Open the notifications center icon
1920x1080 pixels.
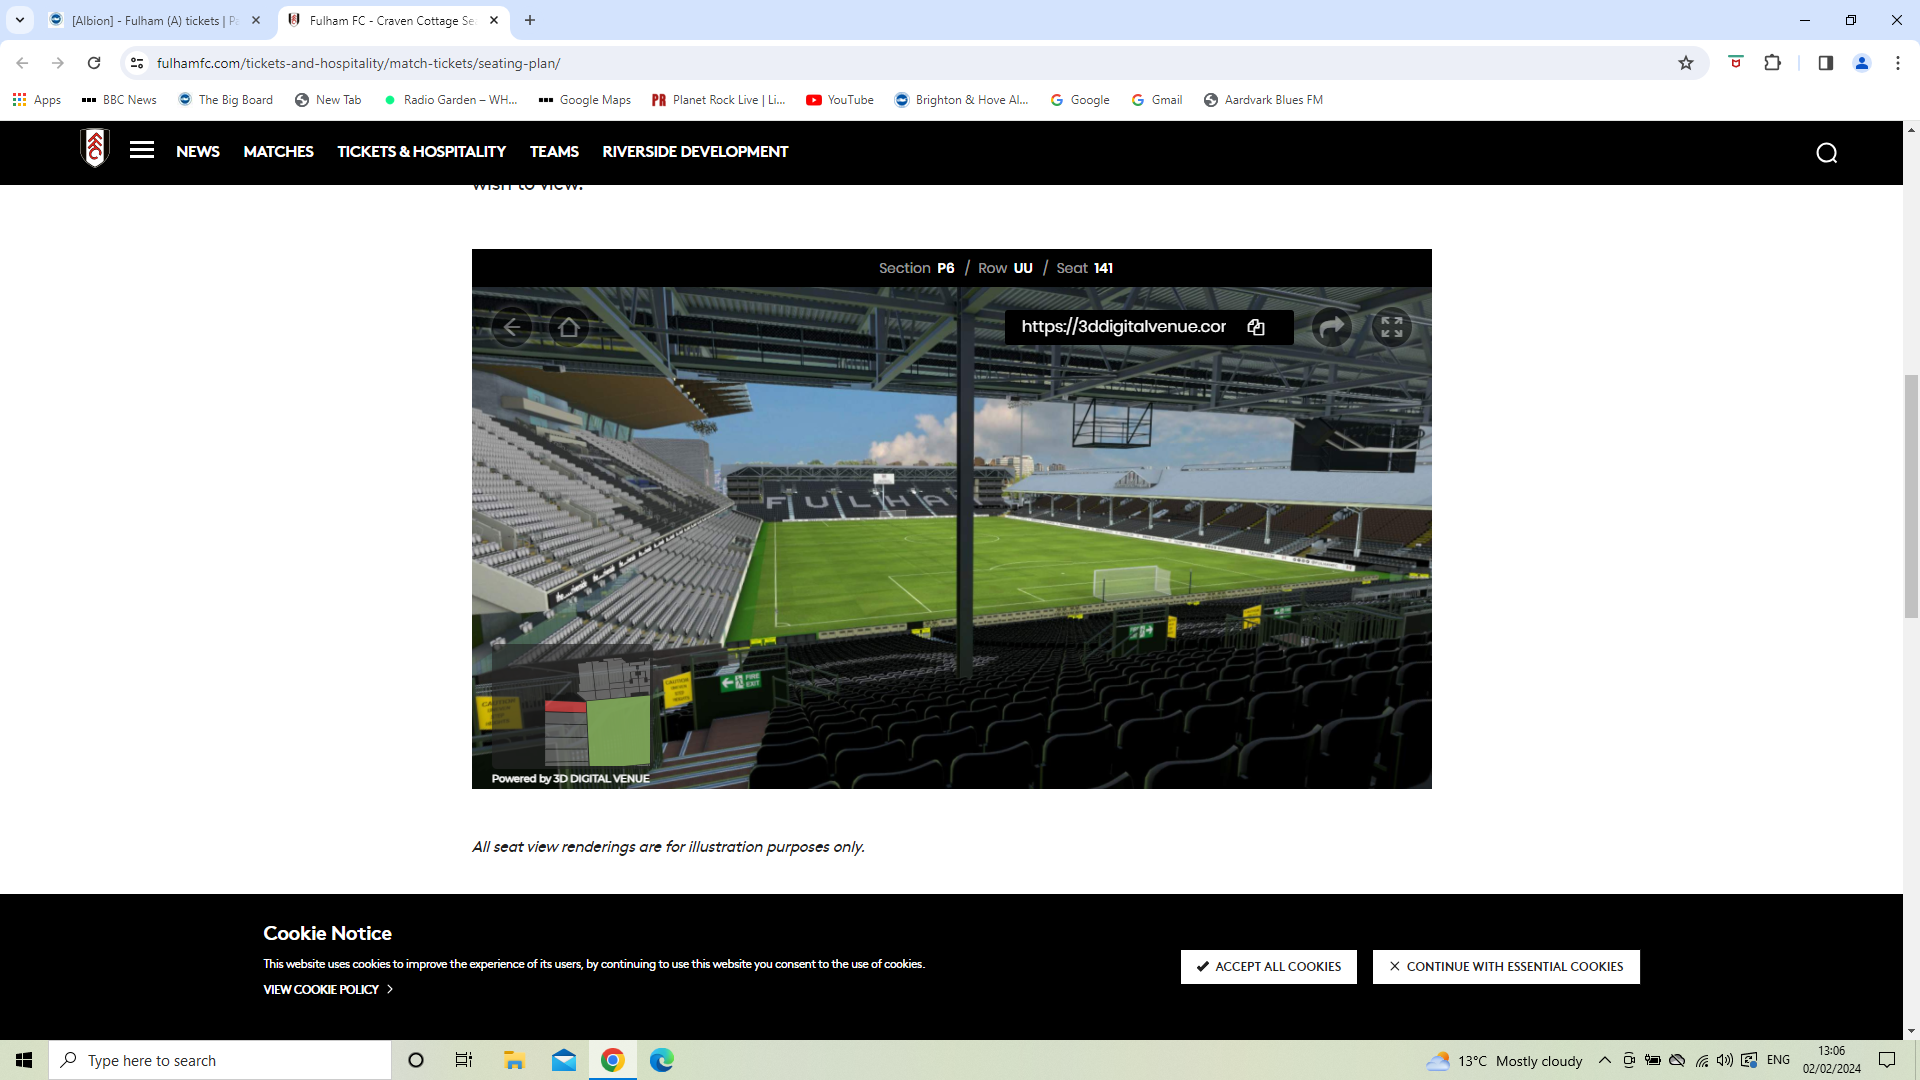tap(1887, 1060)
